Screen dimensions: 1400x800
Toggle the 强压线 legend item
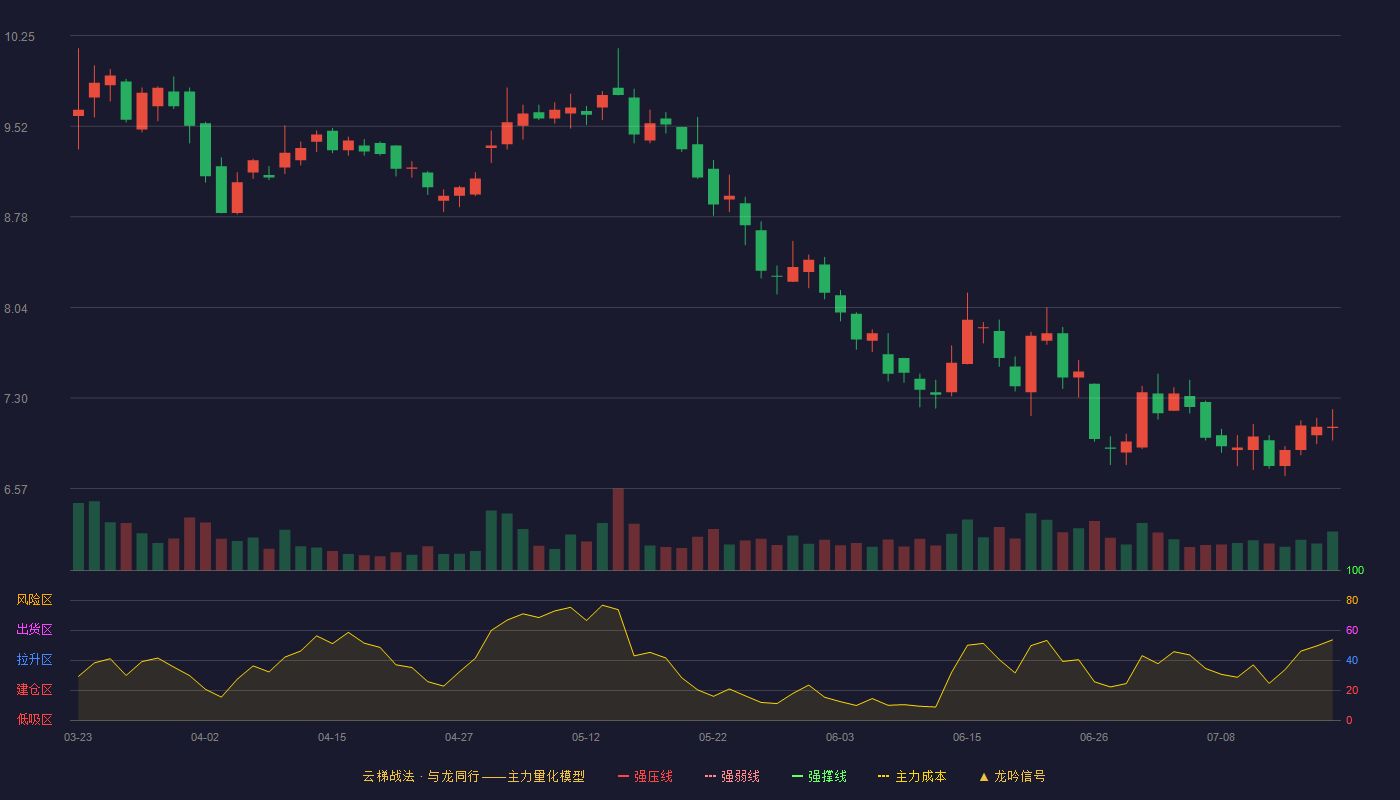pyautogui.click(x=645, y=776)
